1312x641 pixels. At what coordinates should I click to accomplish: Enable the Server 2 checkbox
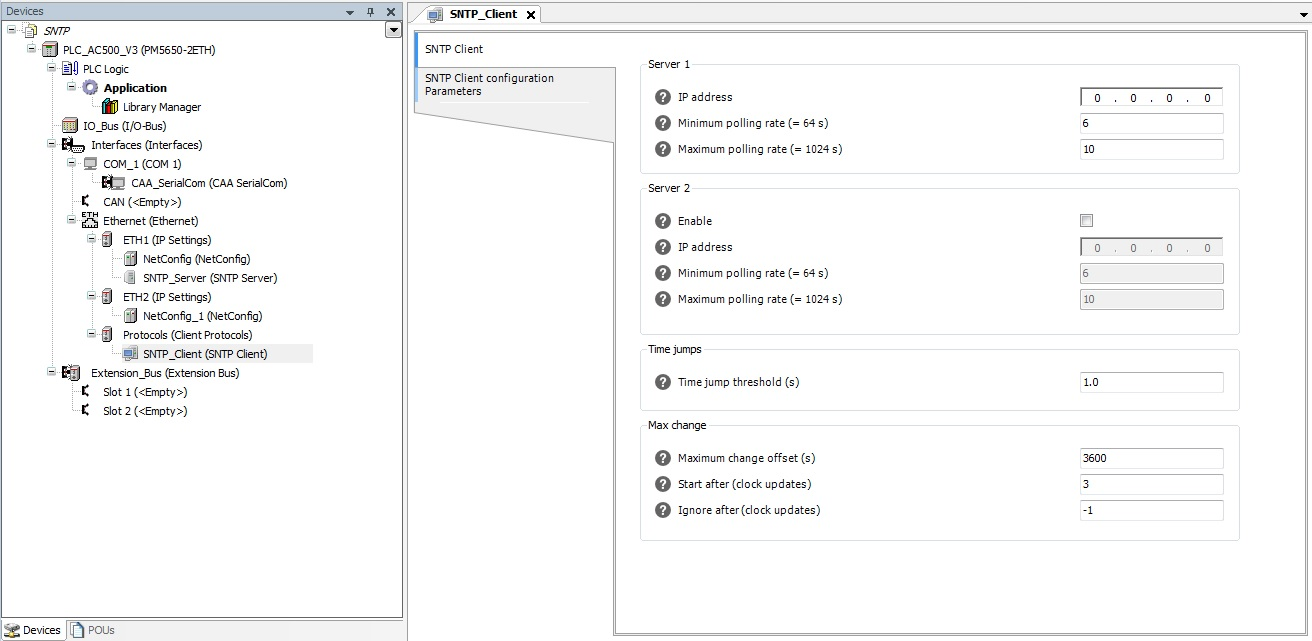(1086, 220)
